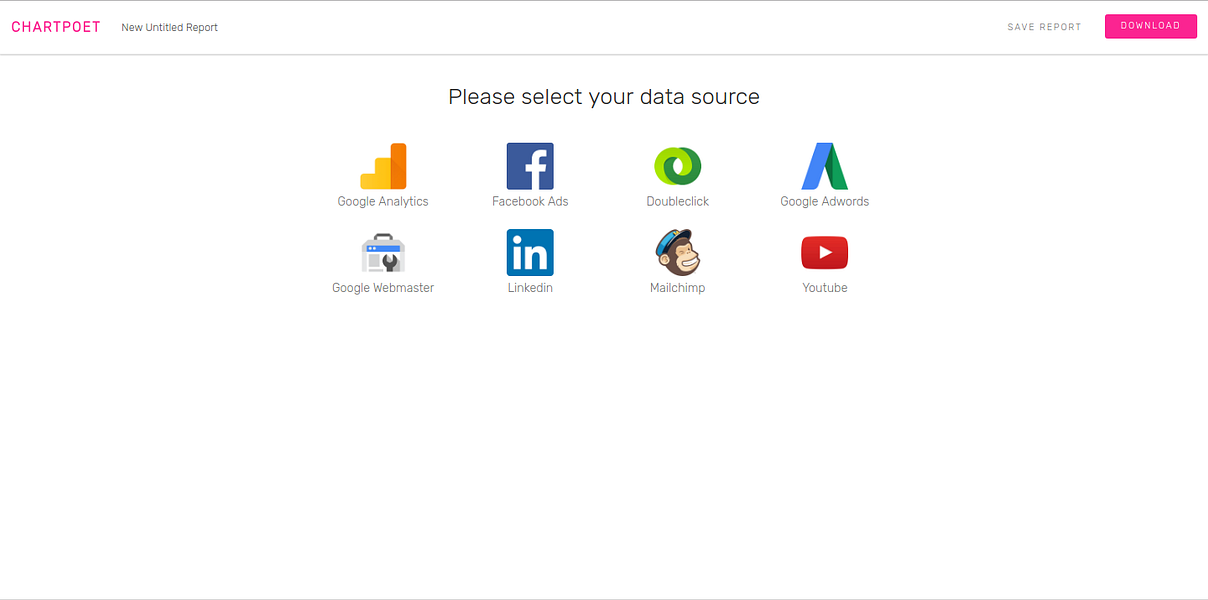Select the Linkedin logo icon

point(530,252)
